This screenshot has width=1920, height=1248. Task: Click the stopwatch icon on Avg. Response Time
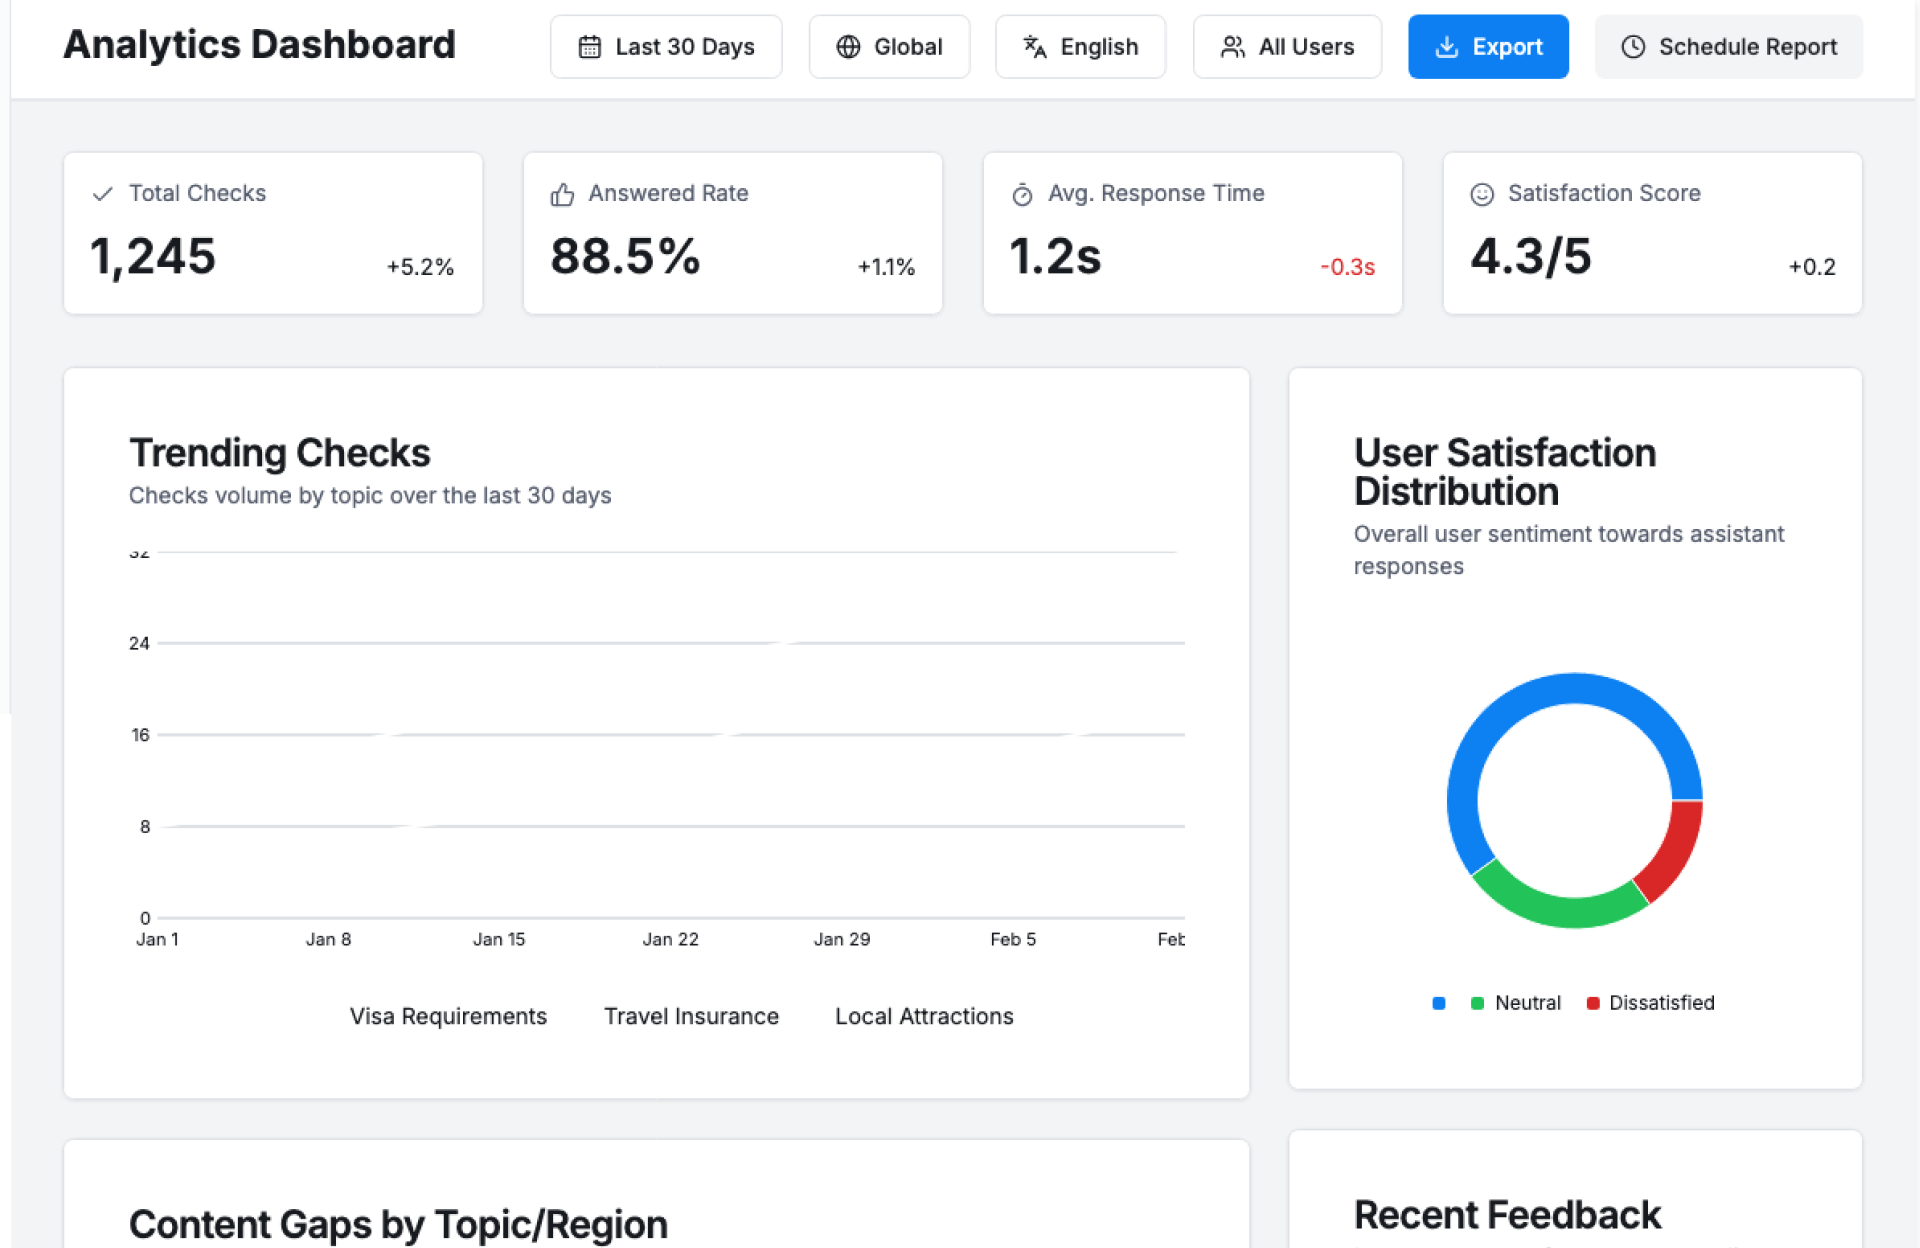pos(1022,194)
